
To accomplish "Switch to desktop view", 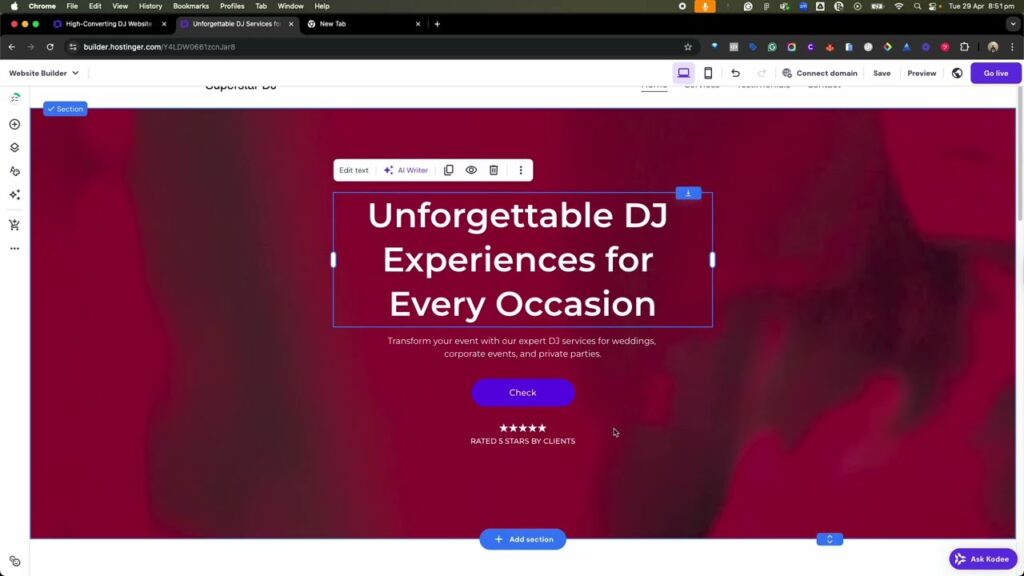I will pos(684,72).
